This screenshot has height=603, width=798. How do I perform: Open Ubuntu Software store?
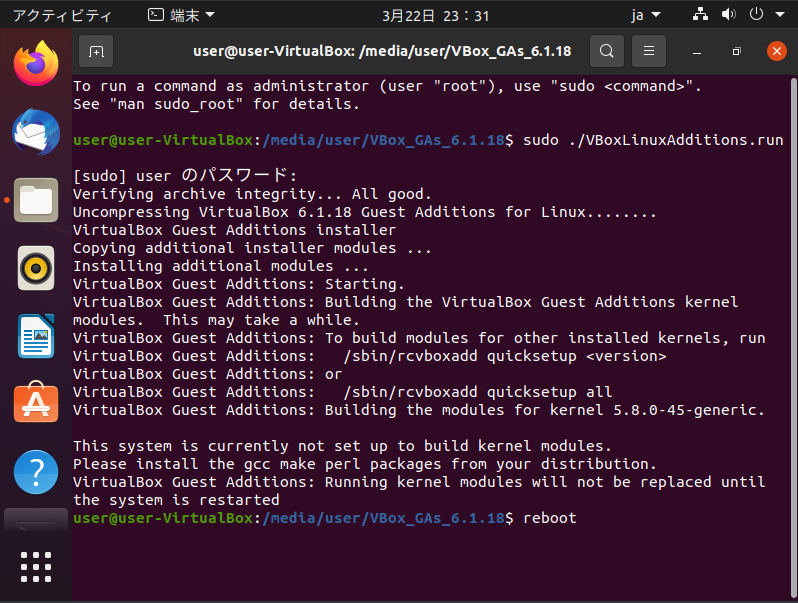36,403
